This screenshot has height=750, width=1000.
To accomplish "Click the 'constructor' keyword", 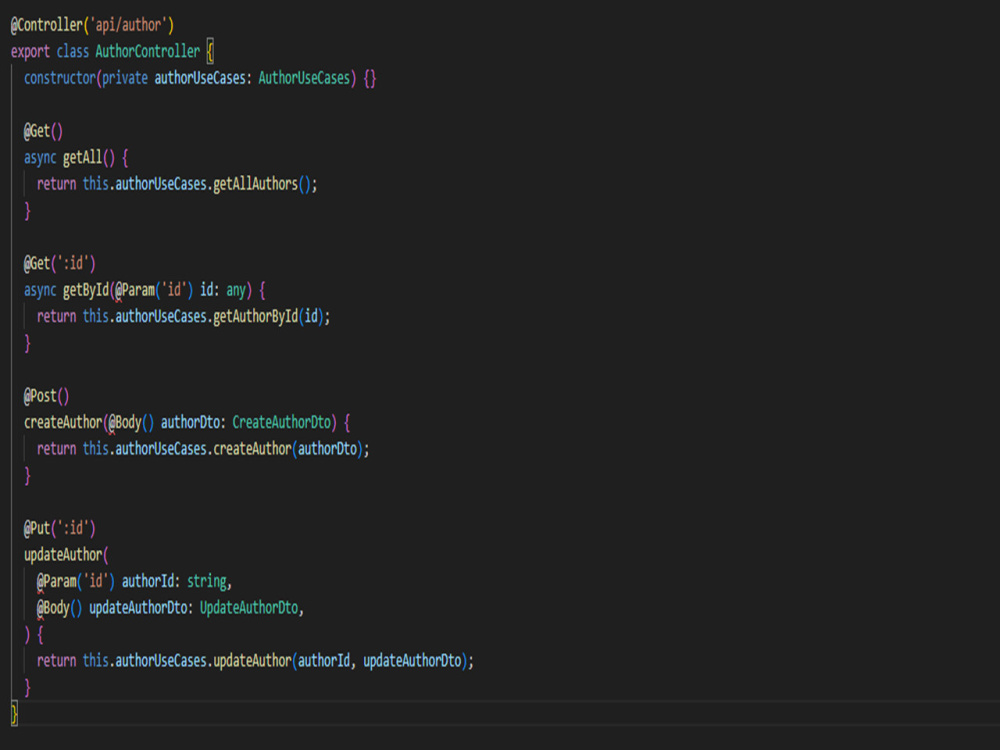I will 60,78.
